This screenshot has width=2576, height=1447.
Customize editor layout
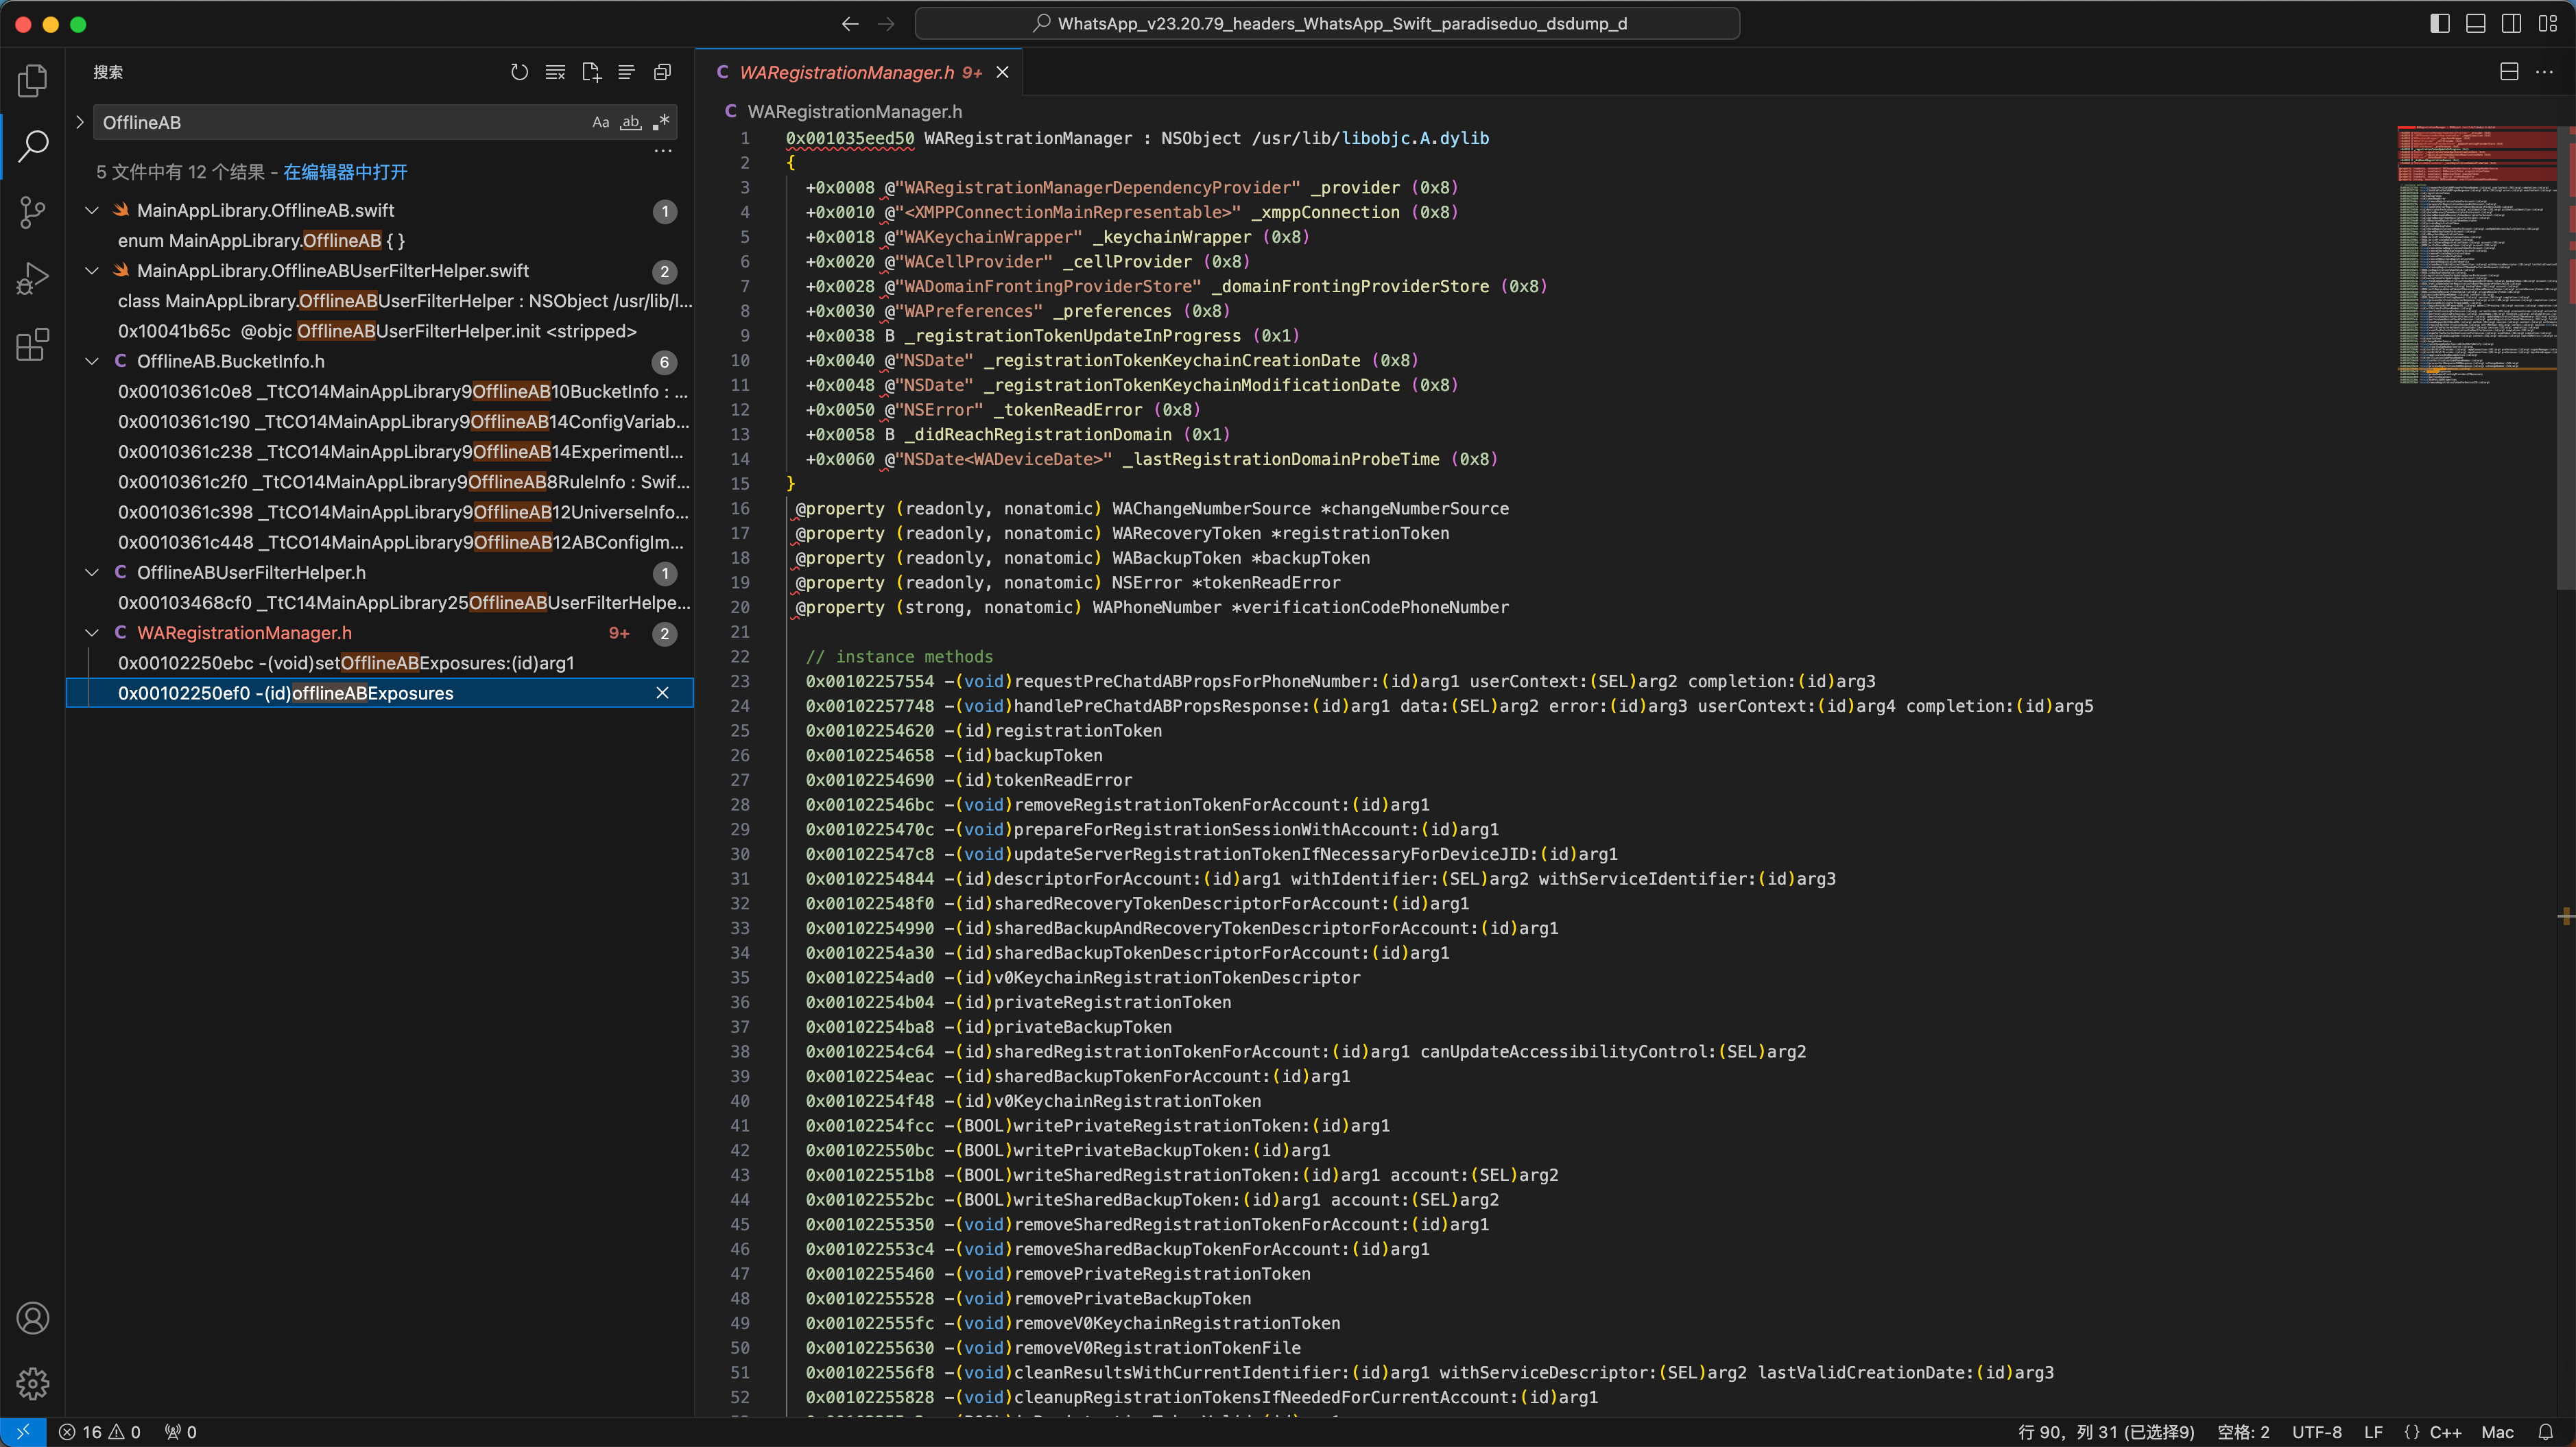click(2547, 24)
